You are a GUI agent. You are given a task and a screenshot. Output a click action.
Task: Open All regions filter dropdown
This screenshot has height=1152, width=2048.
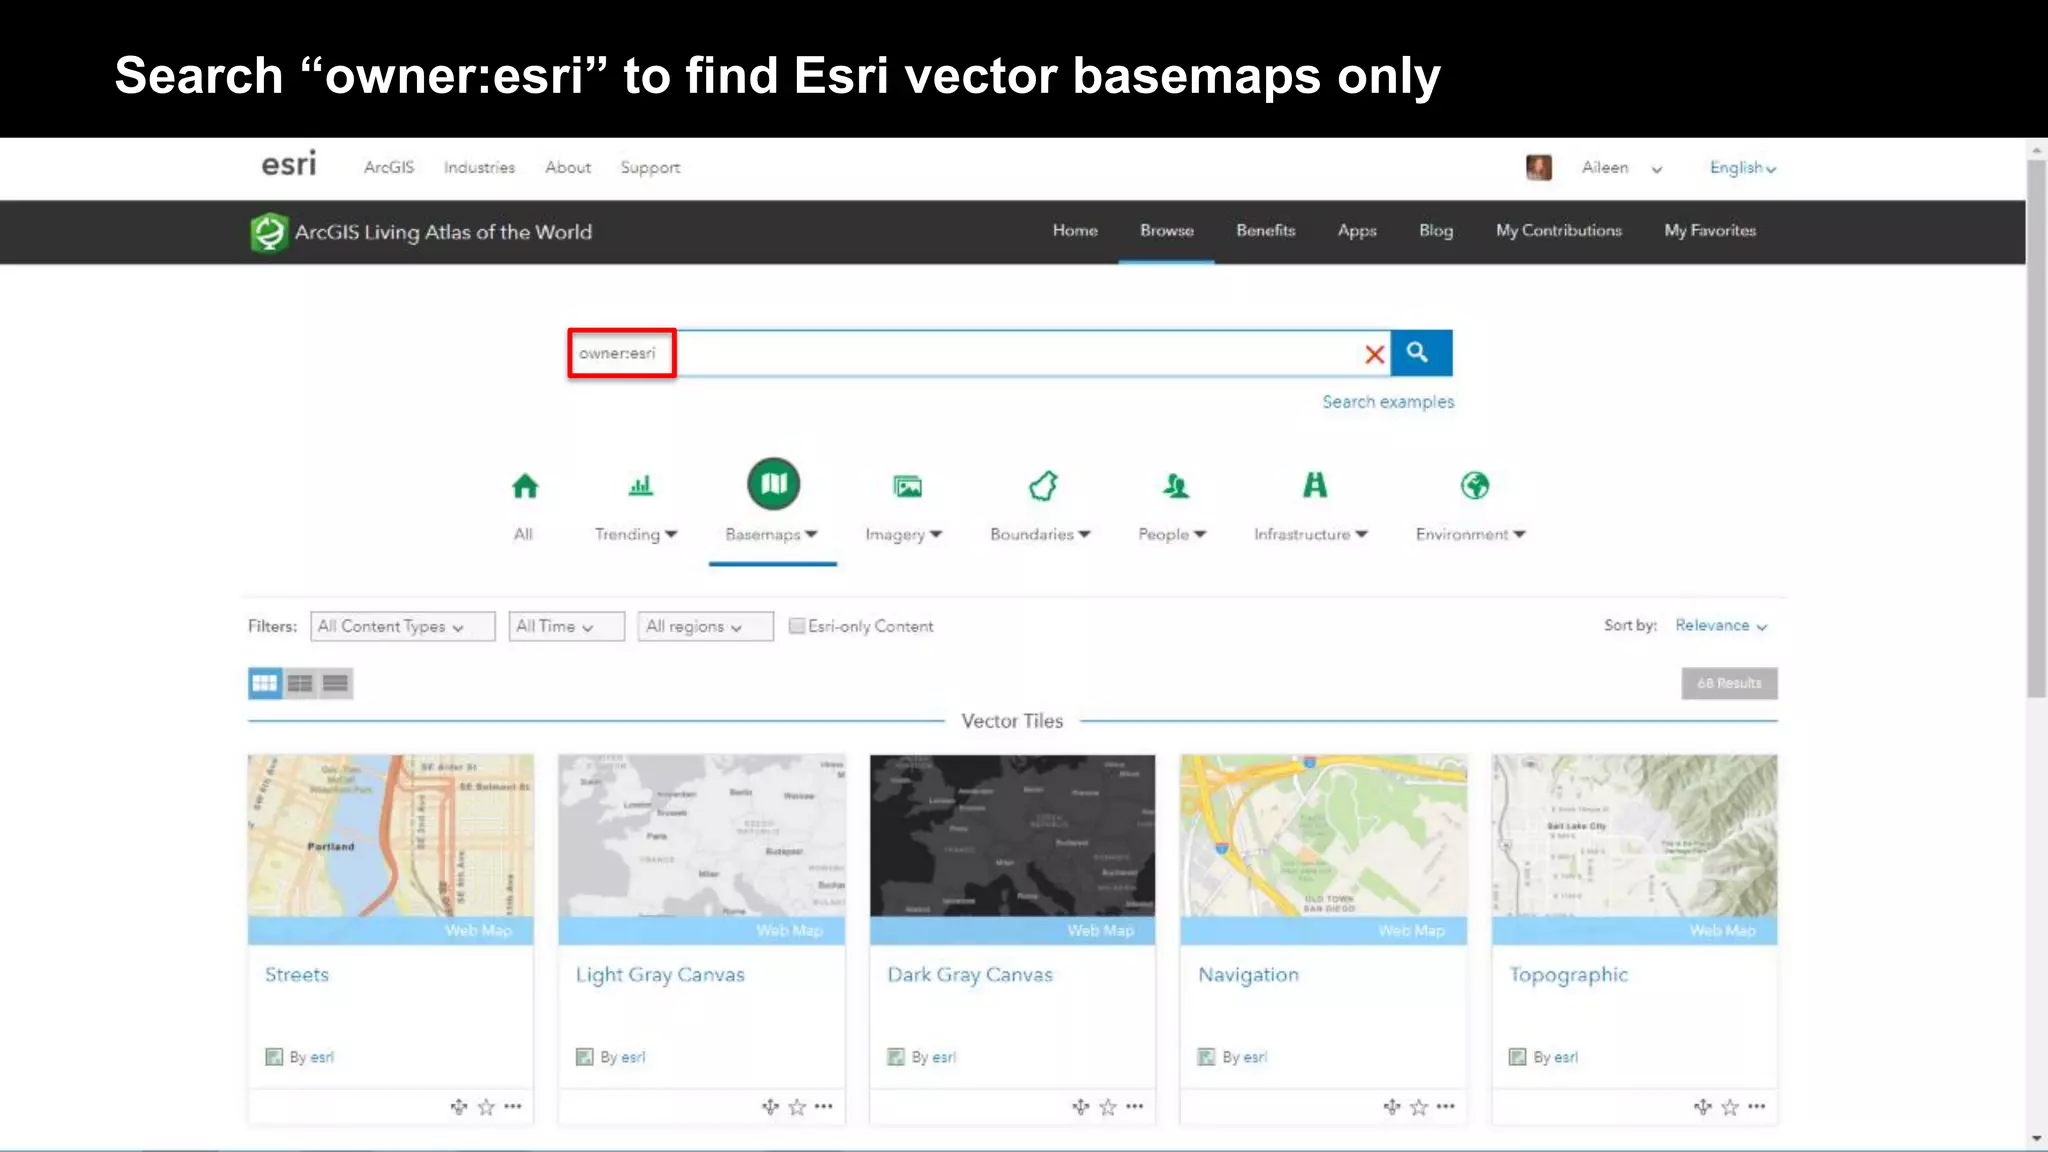(x=705, y=626)
